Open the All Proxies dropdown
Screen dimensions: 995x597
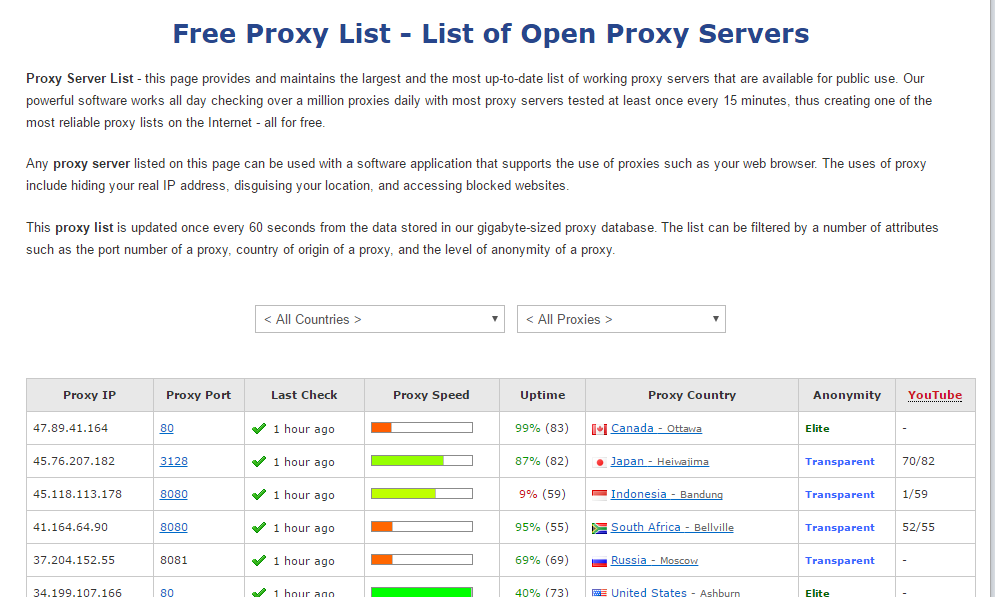(621, 319)
